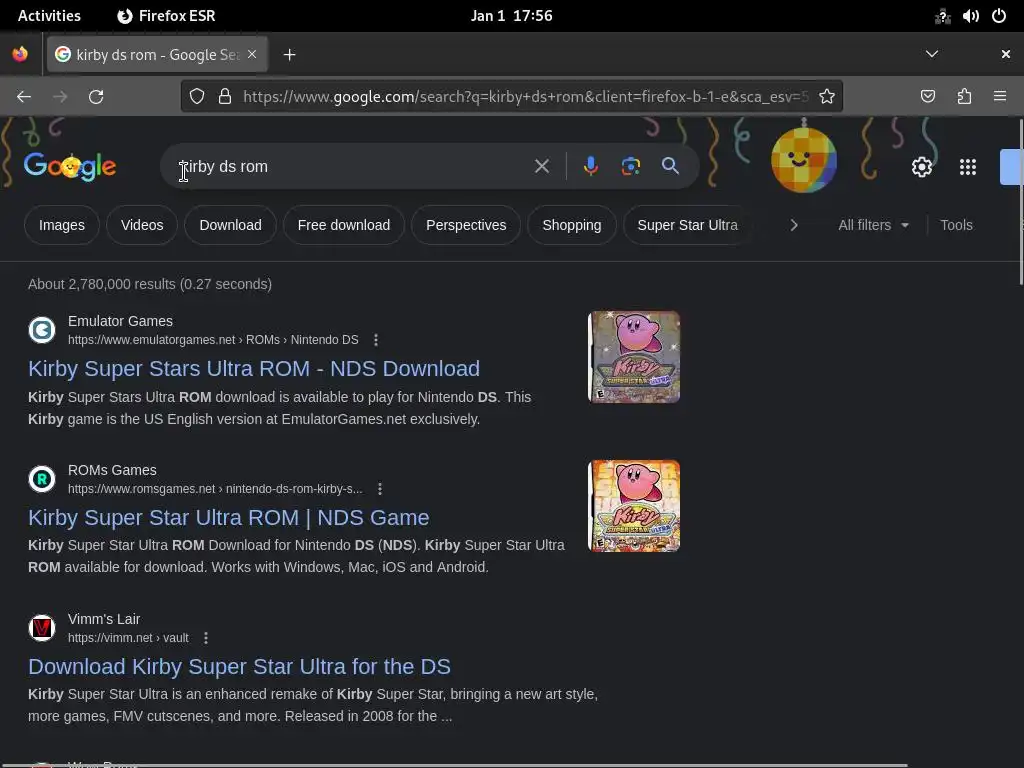Open the Extensions puzzle icon

click(964, 97)
